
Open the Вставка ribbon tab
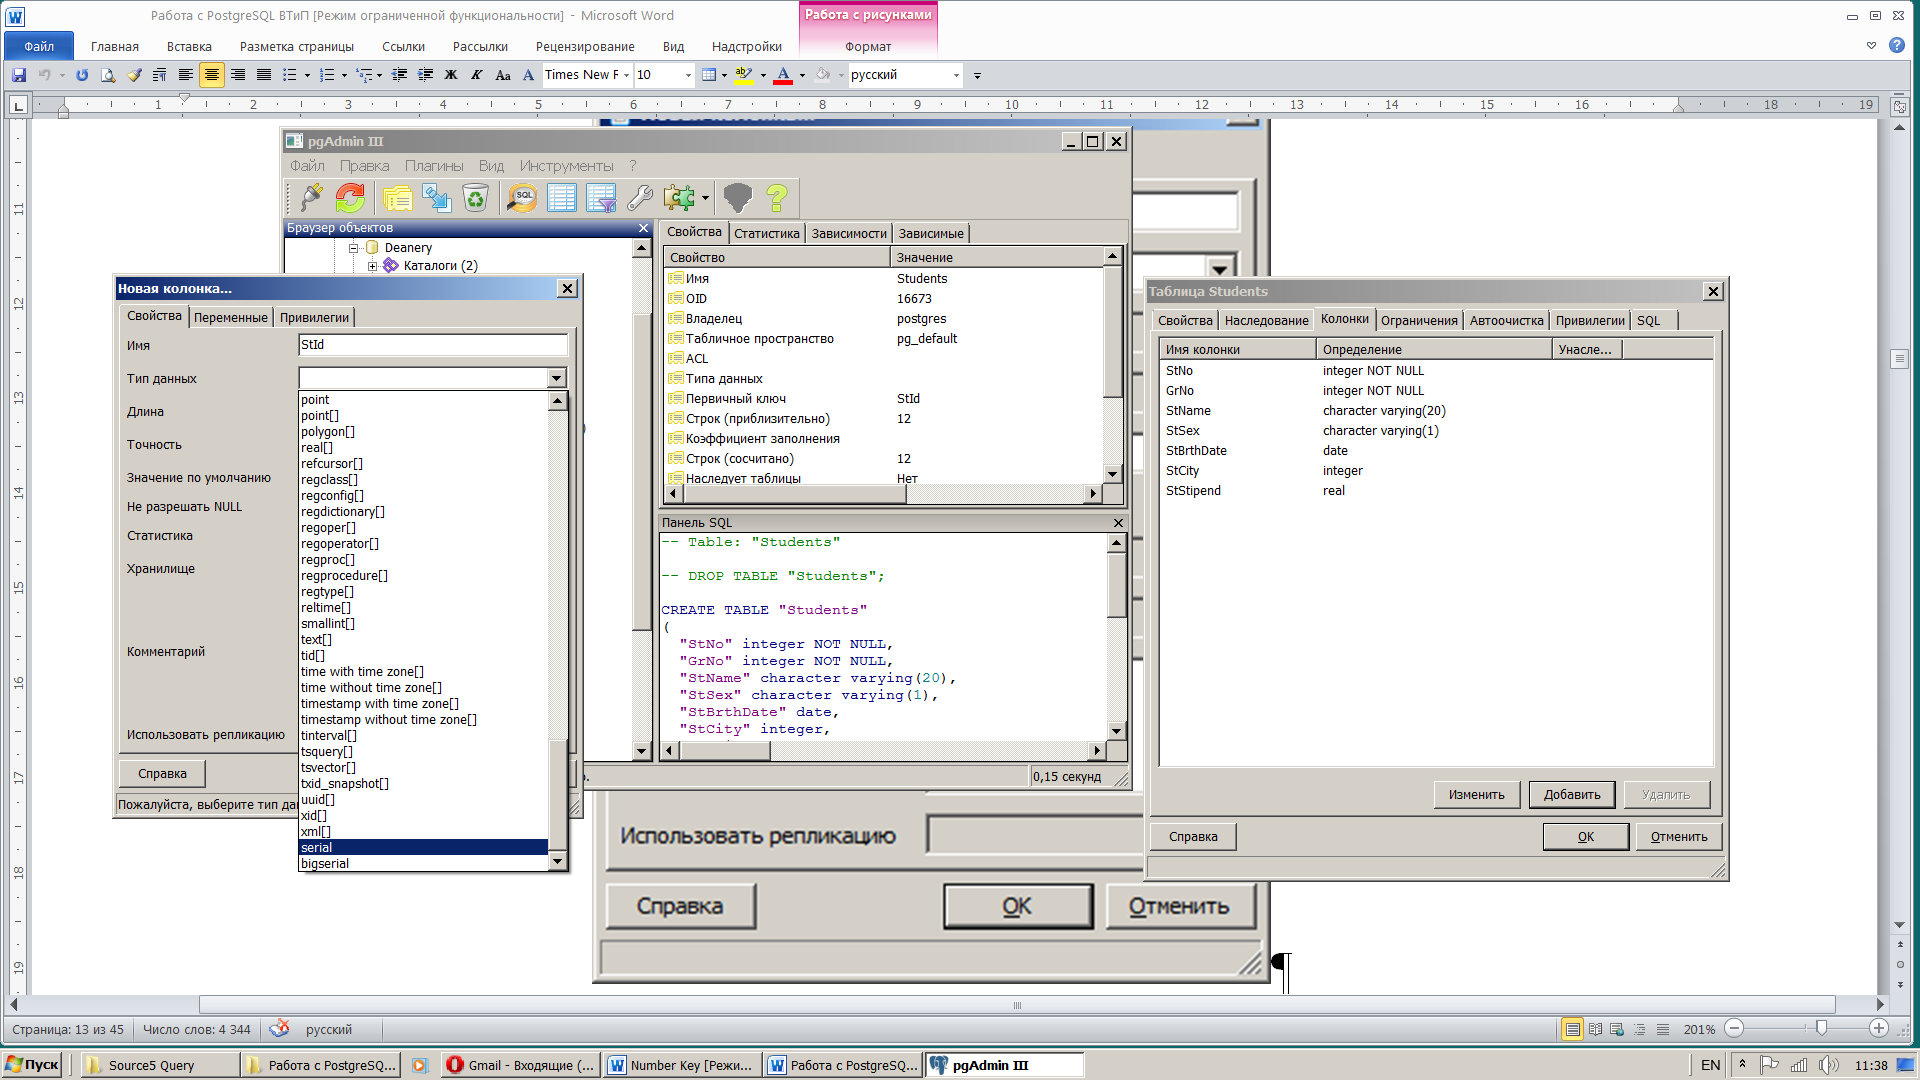[x=189, y=46]
